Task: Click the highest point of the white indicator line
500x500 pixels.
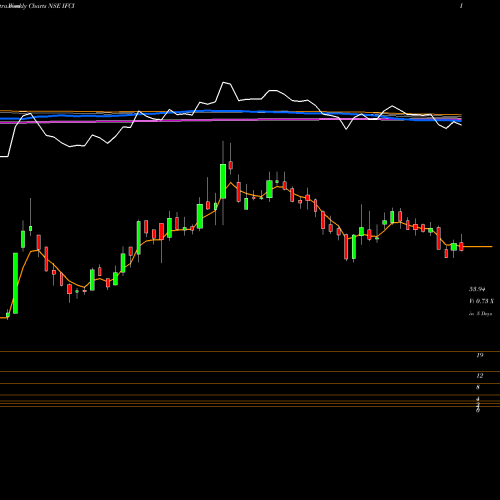Action: coord(224,82)
